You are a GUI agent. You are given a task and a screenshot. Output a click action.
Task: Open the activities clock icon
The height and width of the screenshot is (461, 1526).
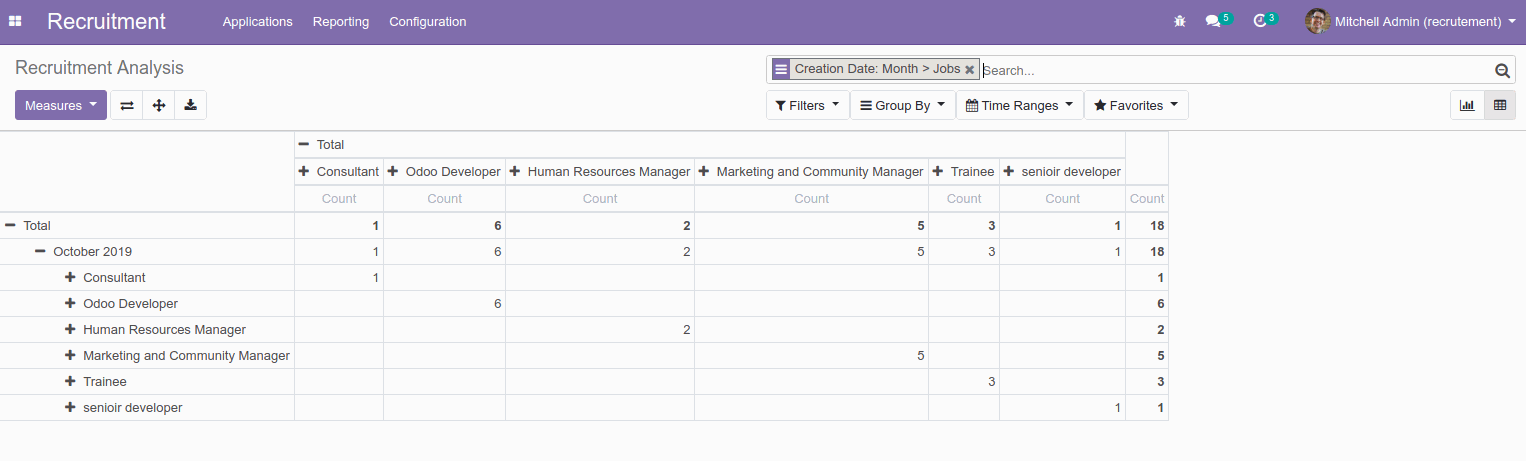[x=1260, y=21]
